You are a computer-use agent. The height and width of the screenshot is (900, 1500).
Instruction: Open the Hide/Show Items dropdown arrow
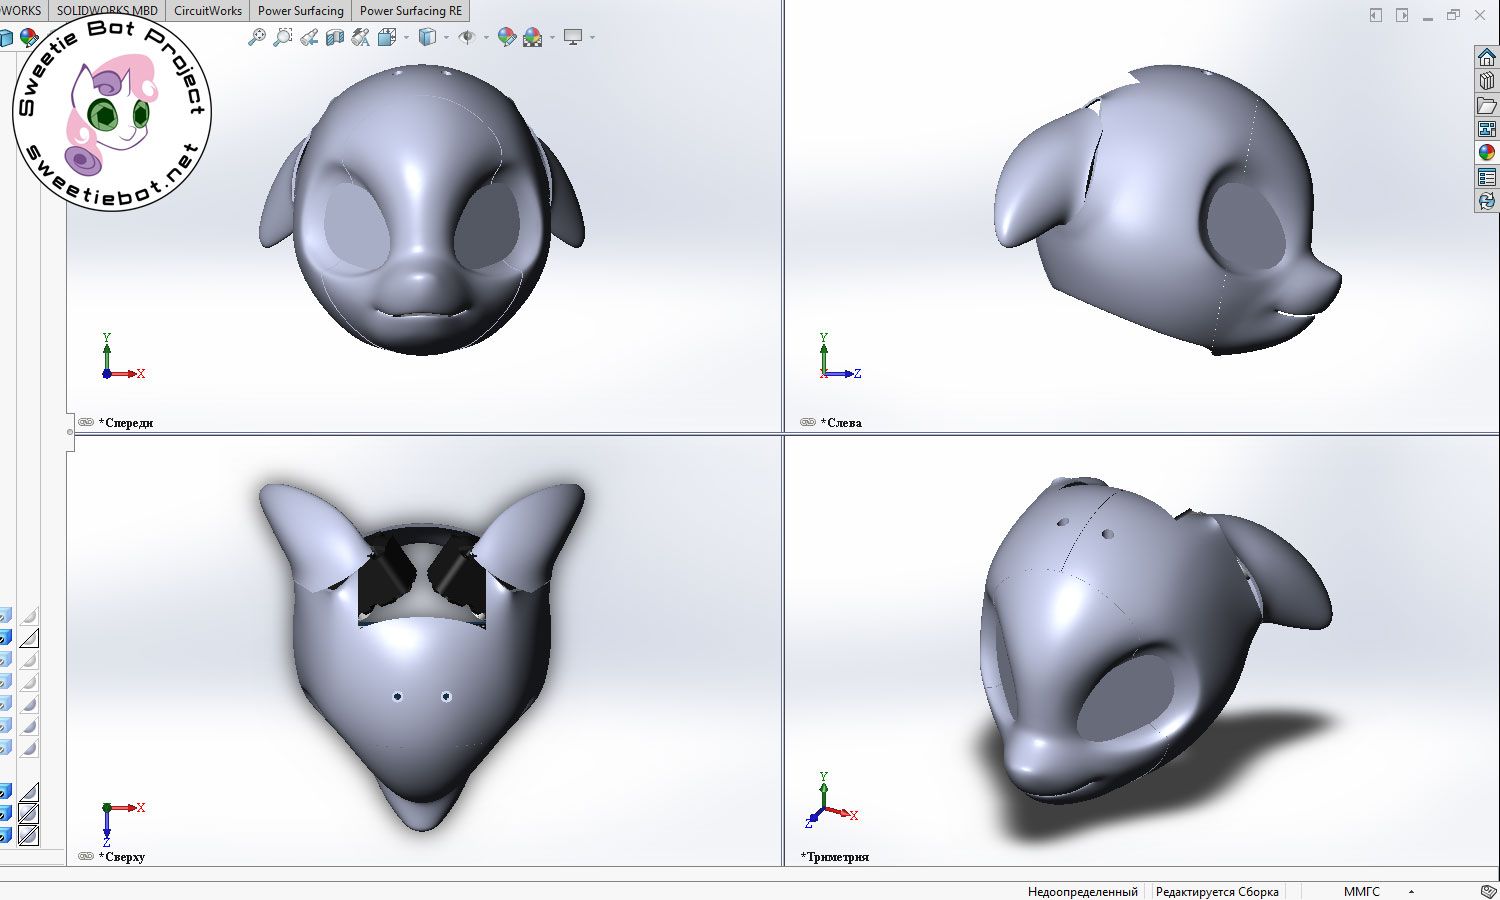[x=486, y=37]
